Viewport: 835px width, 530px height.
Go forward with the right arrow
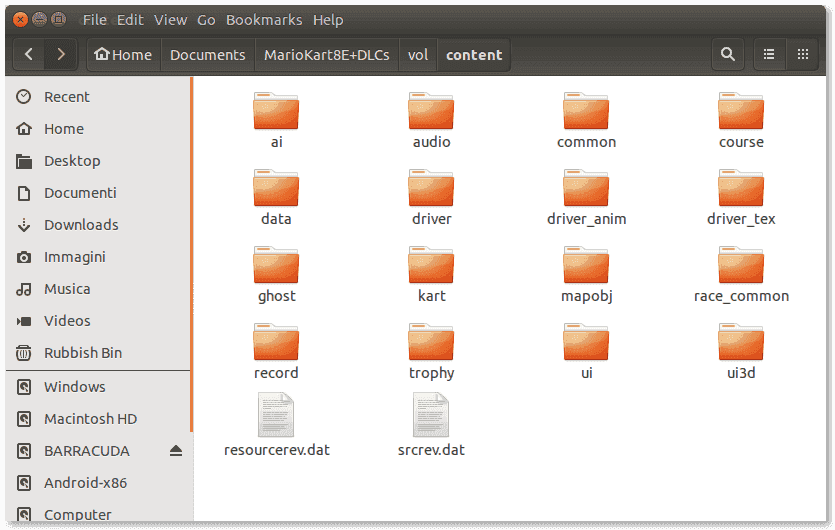(x=61, y=54)
